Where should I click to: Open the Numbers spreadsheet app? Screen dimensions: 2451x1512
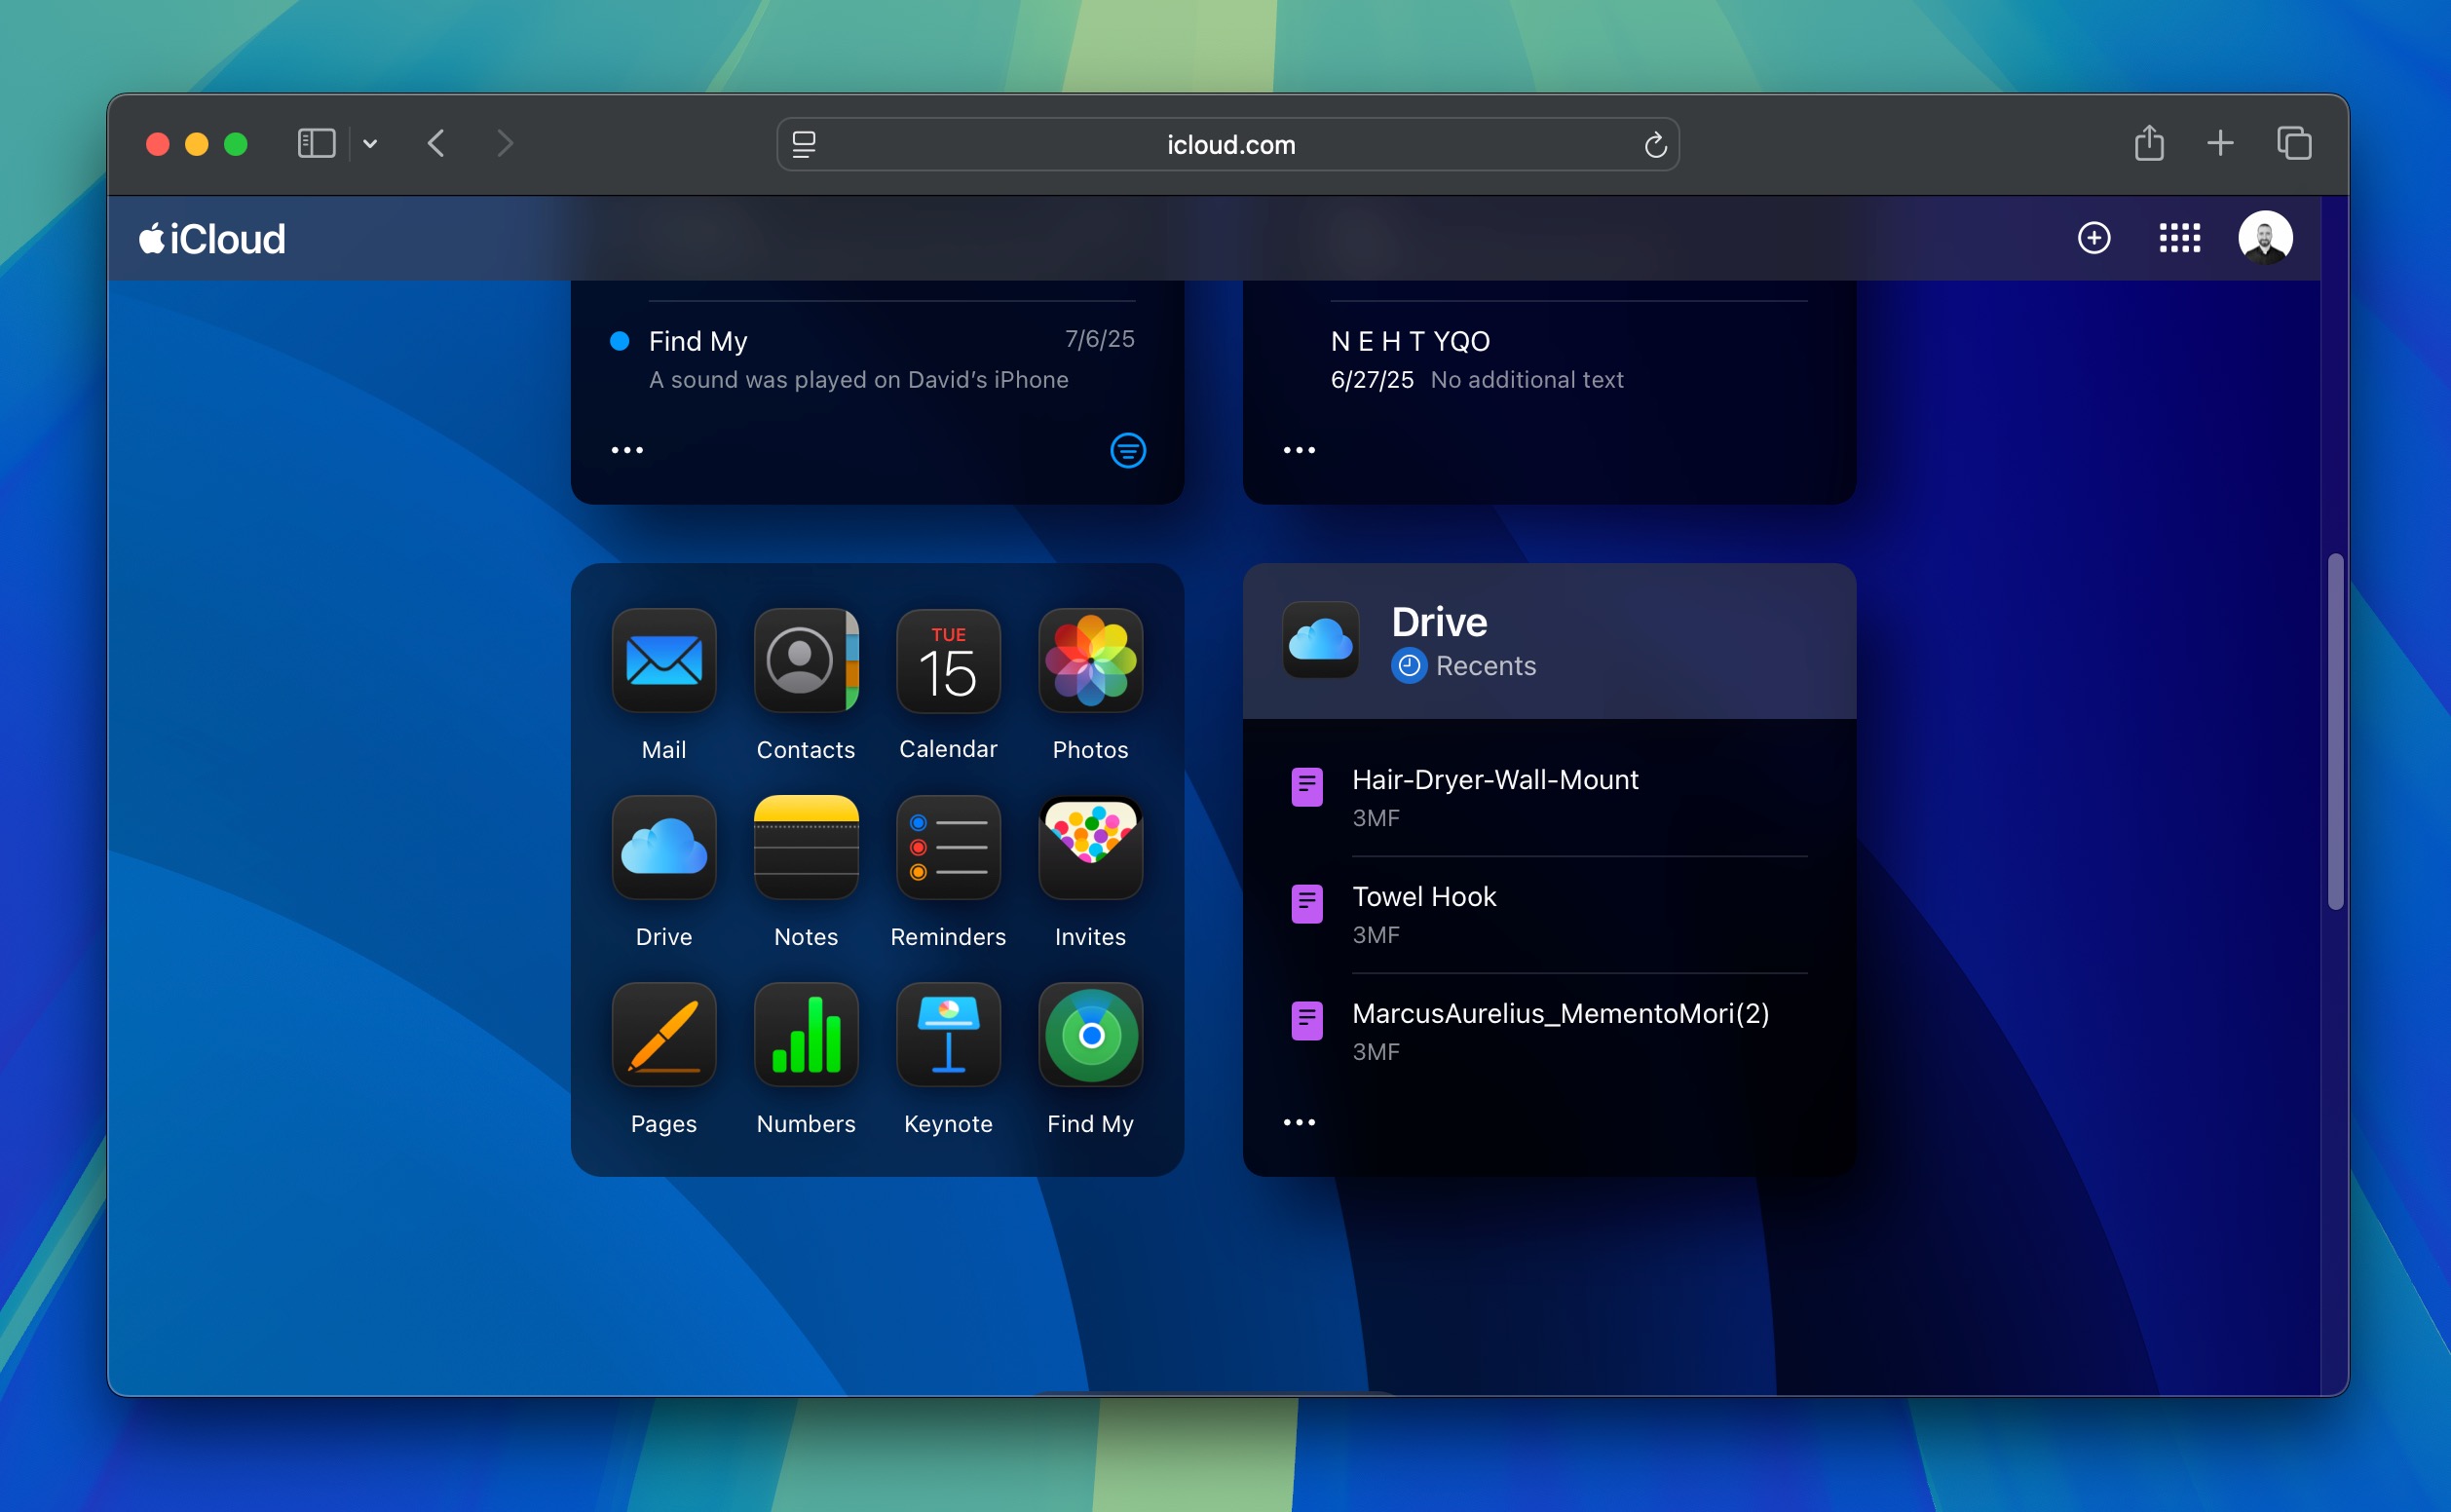point(805,1035)
